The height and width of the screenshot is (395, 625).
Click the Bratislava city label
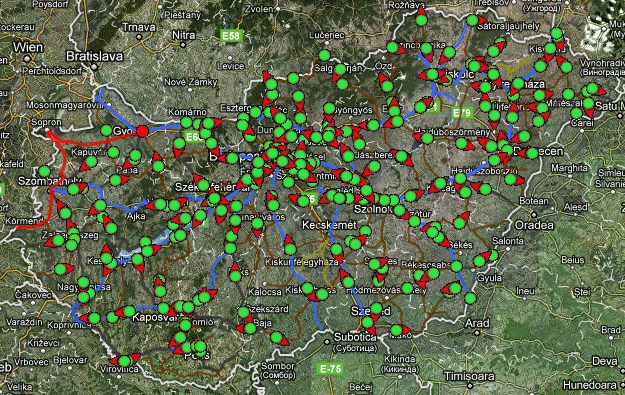point(94,56)
